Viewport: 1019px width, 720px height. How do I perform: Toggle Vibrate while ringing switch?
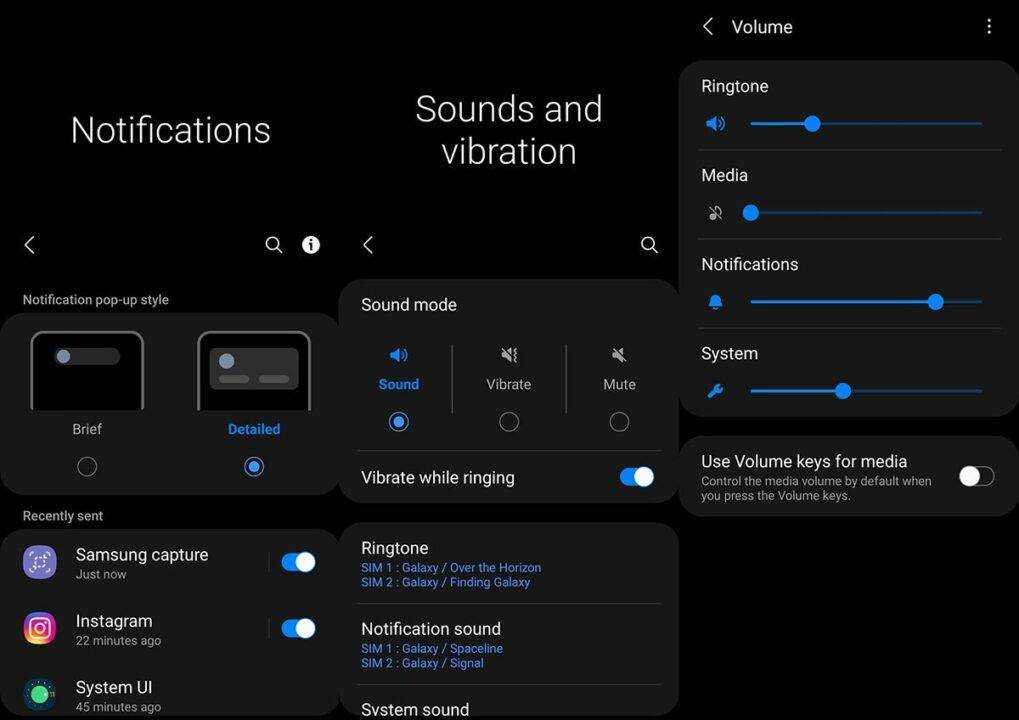point(636,477)
